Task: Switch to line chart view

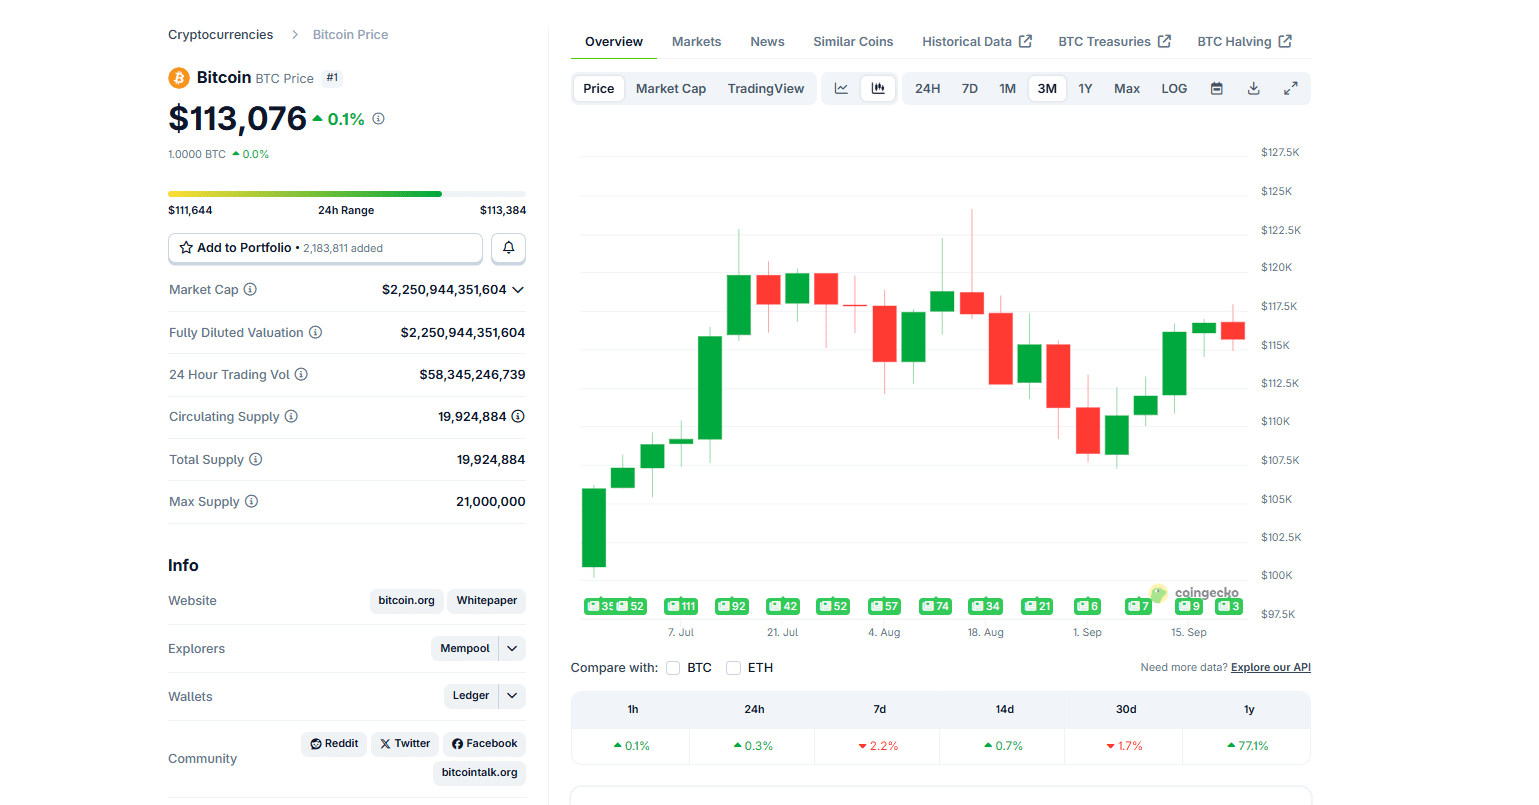Action: tap(840, 88)
